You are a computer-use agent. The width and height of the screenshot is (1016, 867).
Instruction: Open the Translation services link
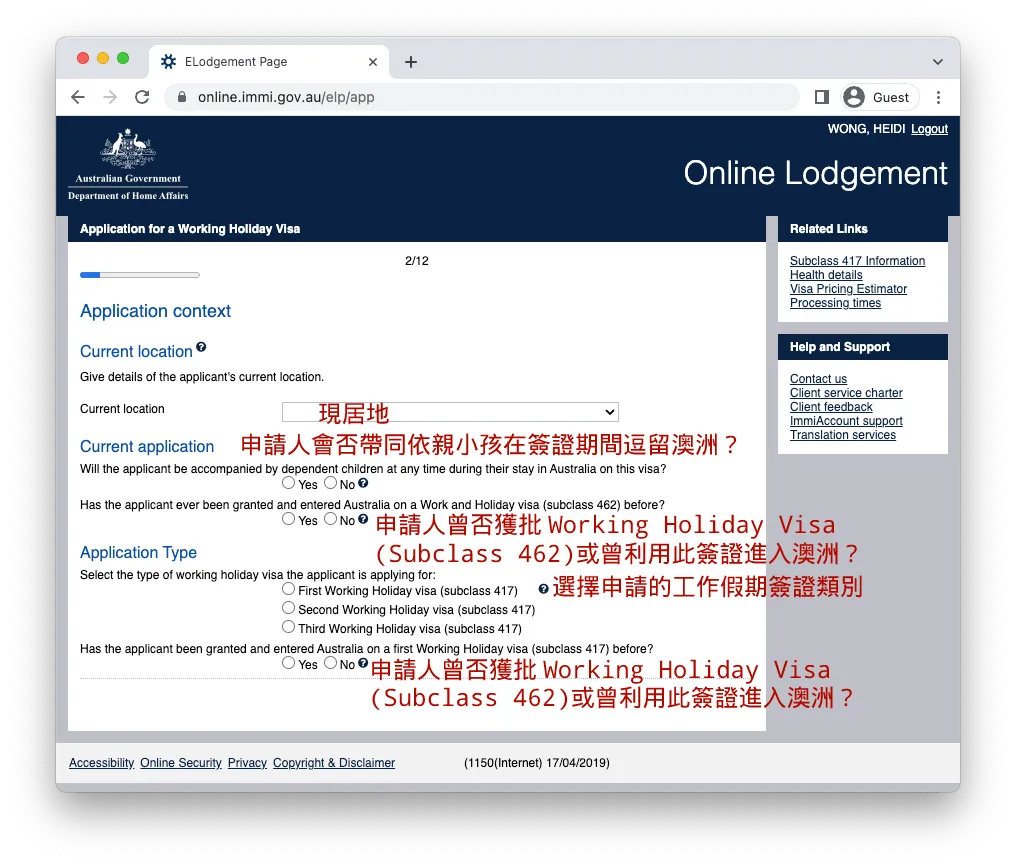(x=843, y=435)
